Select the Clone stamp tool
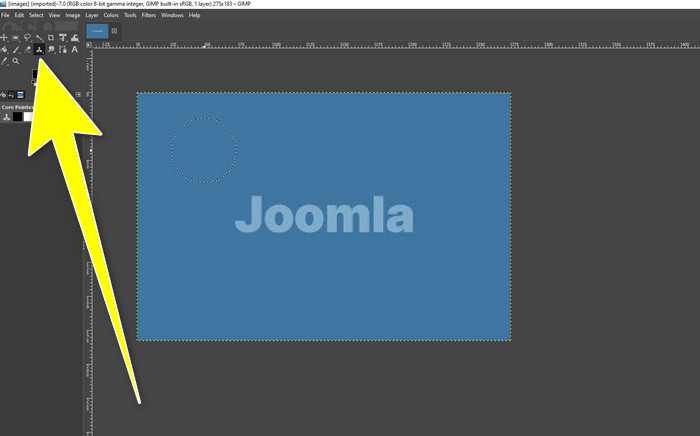The width and height of the screenshot is (700, 436). [x=39, y=50]
